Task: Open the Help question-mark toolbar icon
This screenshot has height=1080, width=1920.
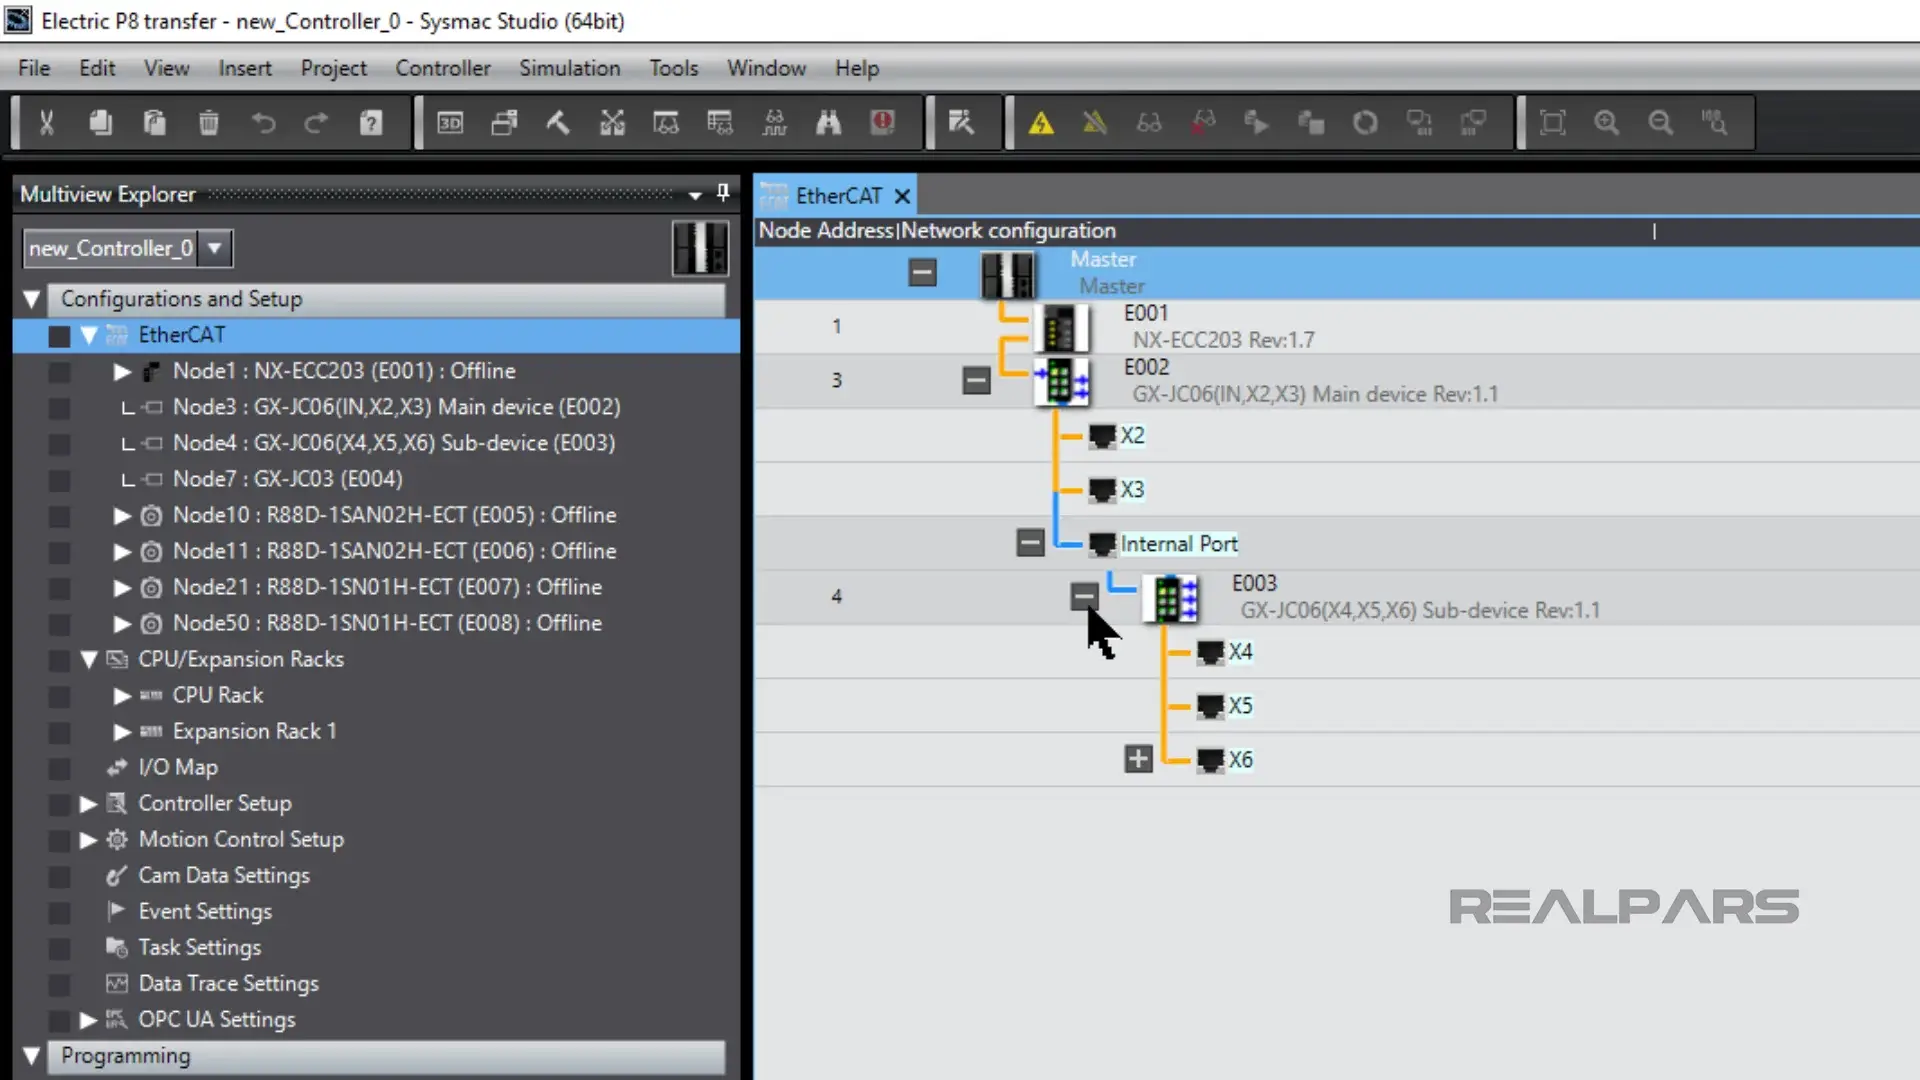Action: [371, 123]
